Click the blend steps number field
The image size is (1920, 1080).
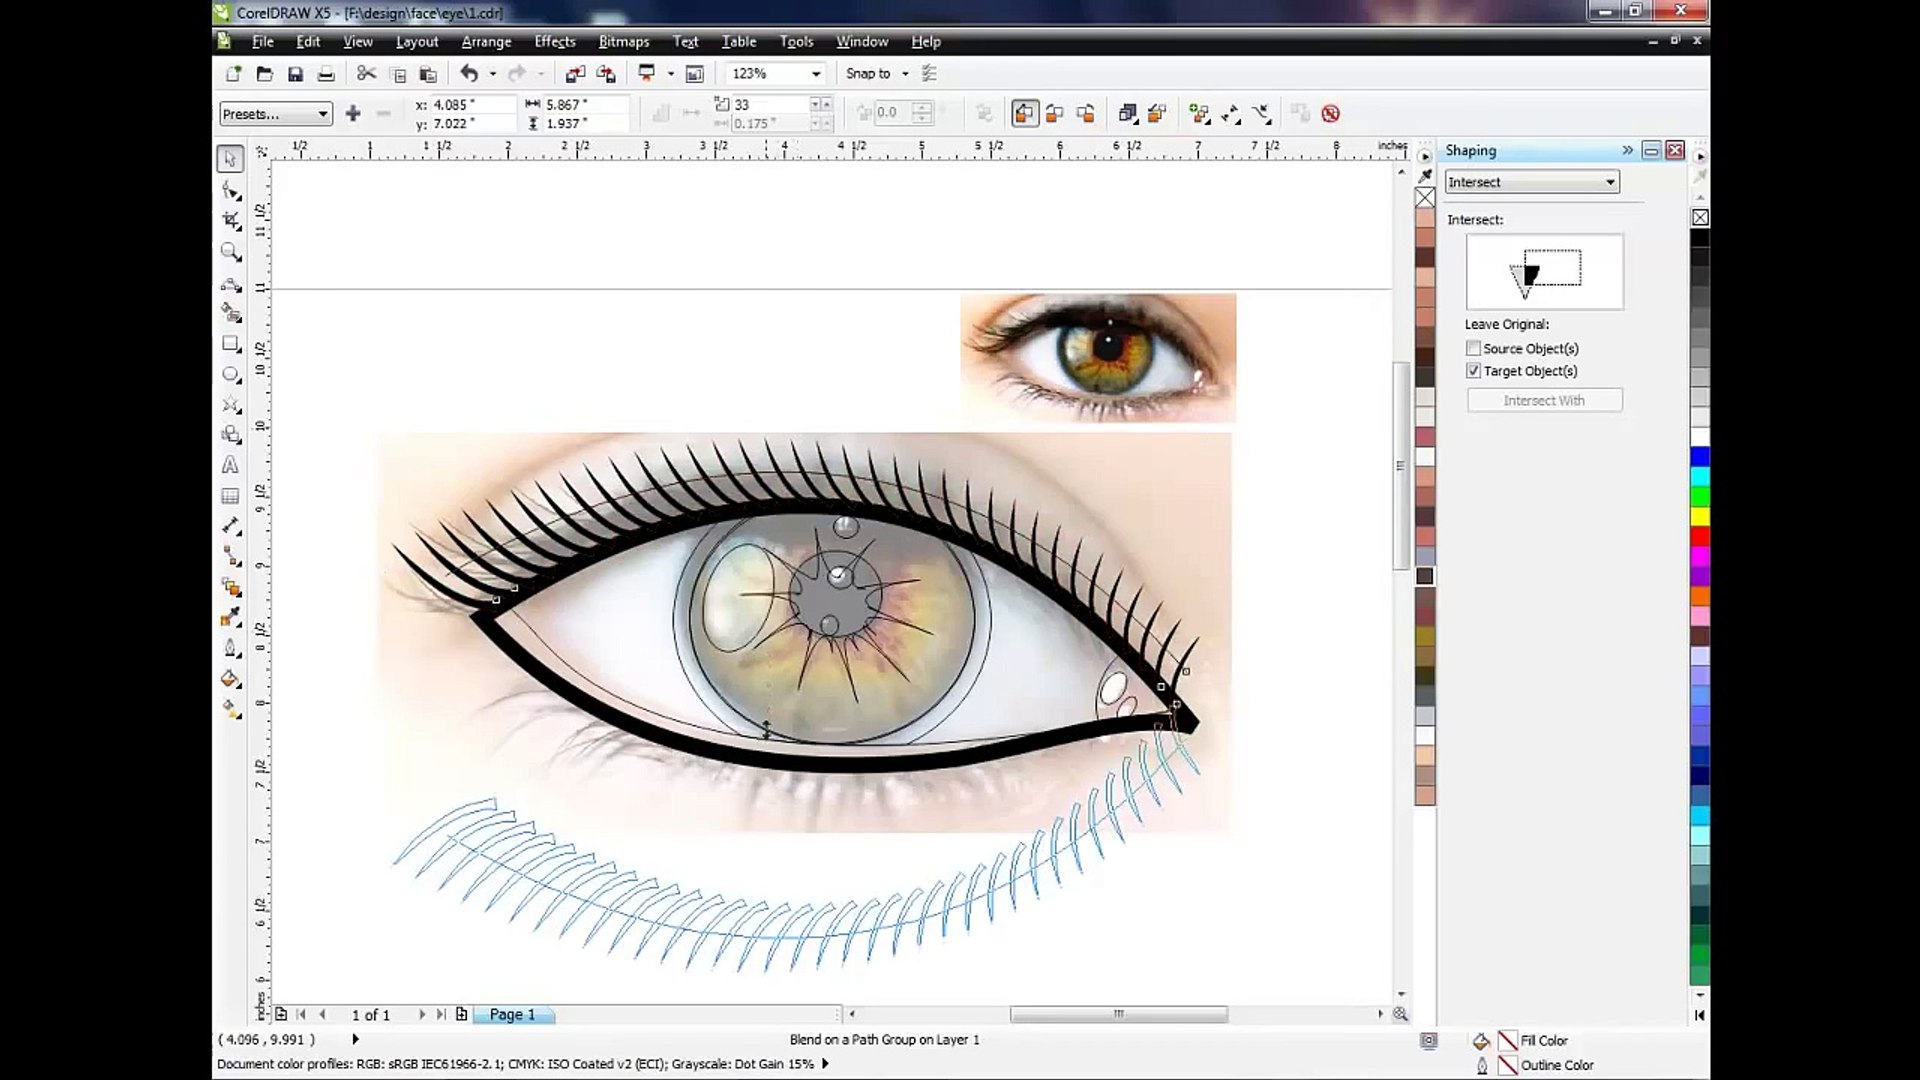click(x=768, y=104)
